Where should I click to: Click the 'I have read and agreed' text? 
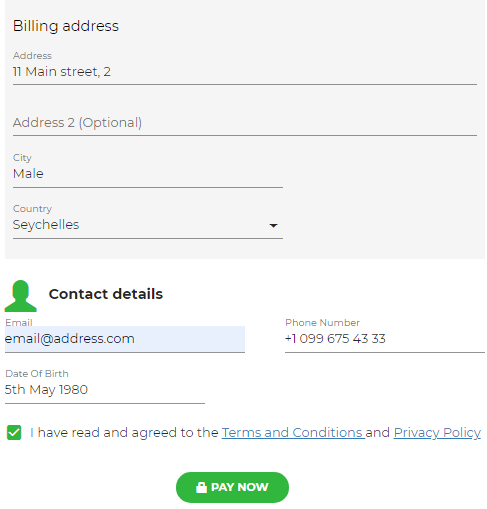124,432
